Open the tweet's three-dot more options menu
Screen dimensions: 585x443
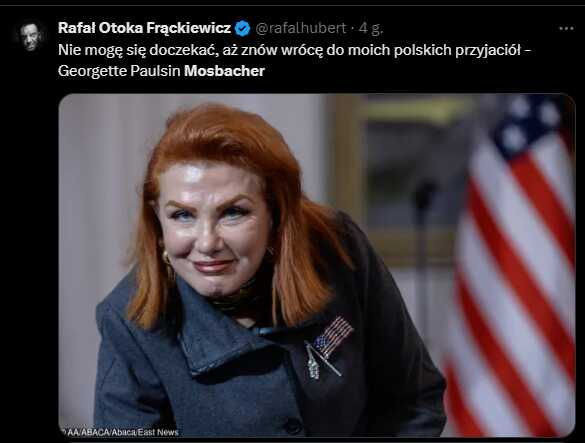[x=566, y=28]
